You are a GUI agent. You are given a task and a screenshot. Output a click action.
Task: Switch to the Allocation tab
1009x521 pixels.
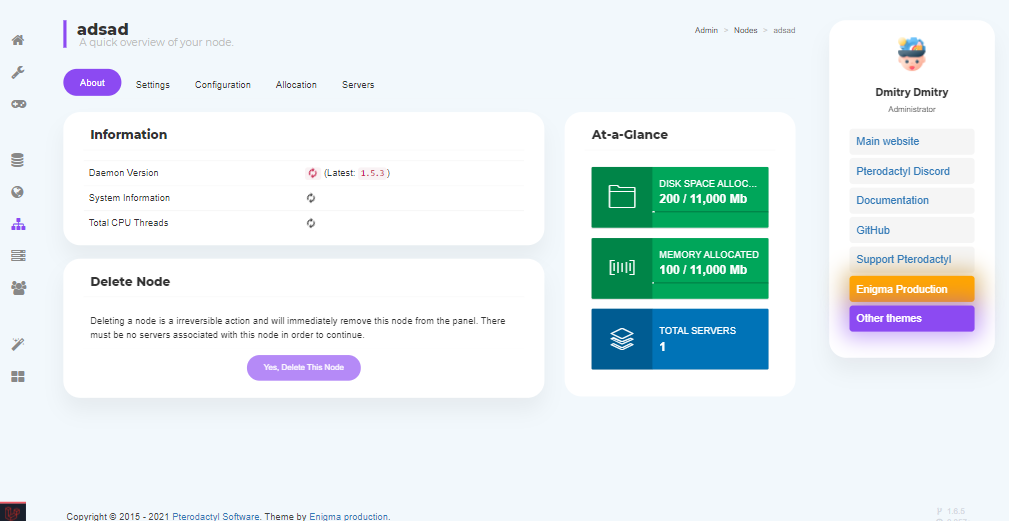pos(296,85)
